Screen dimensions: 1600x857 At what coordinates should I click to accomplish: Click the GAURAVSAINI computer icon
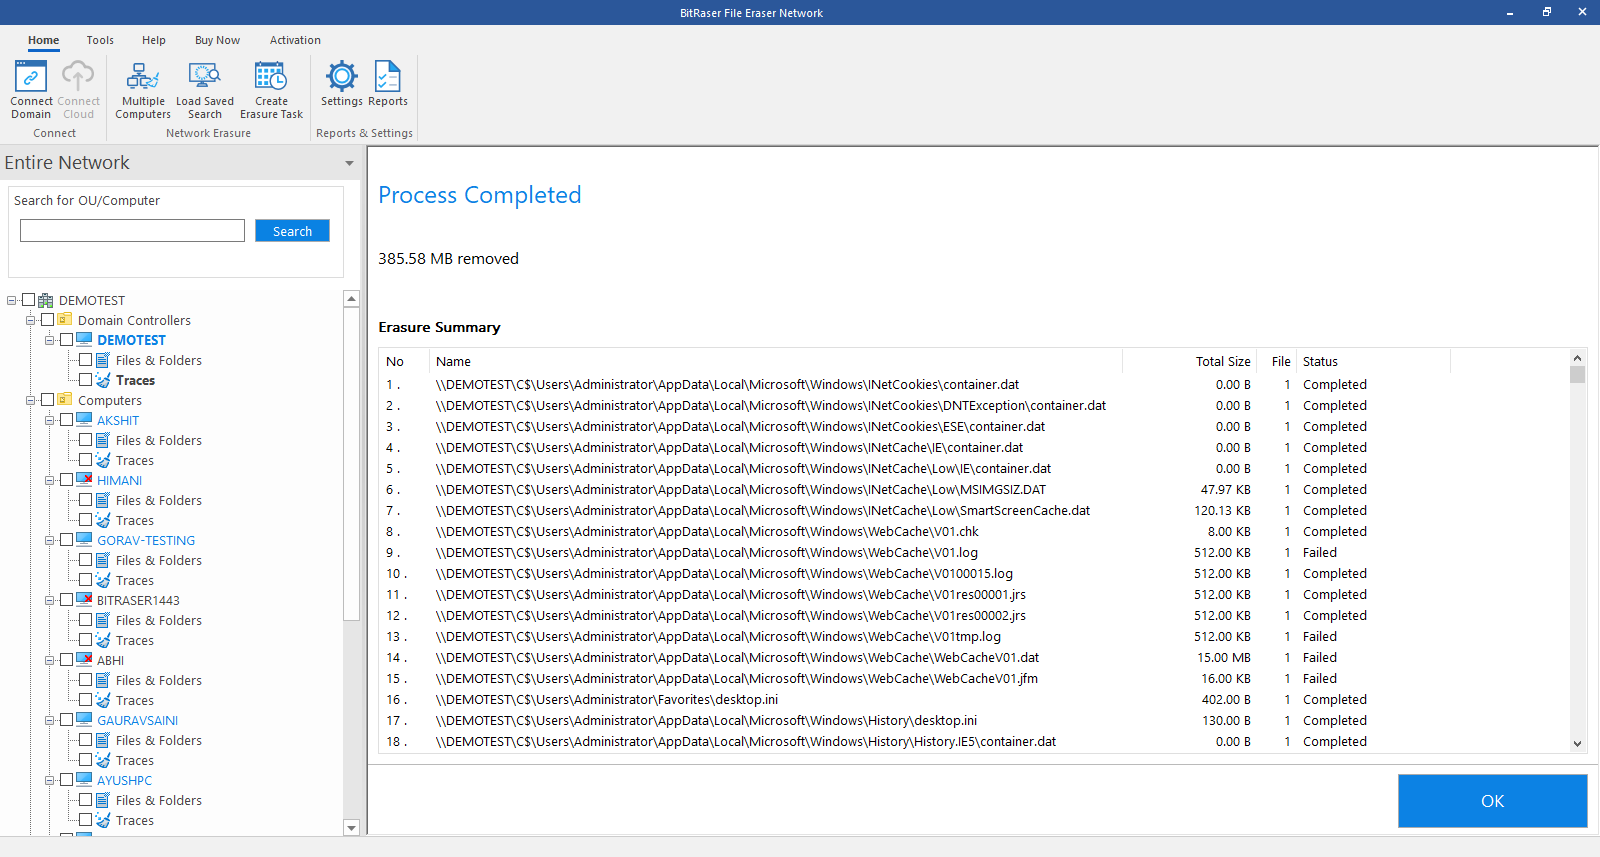[x=84, y=720]
